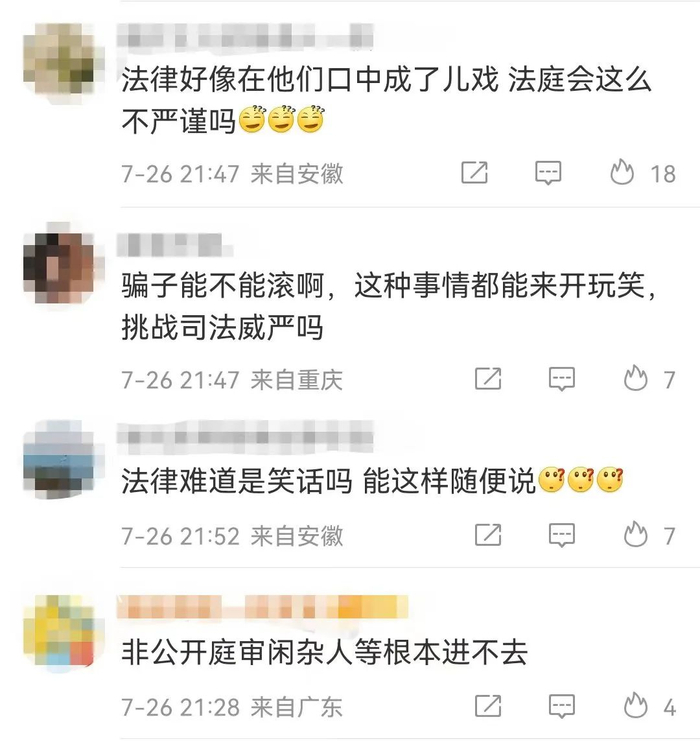
Task: Open the first commenter's blurred username
Action: (246, 36)
